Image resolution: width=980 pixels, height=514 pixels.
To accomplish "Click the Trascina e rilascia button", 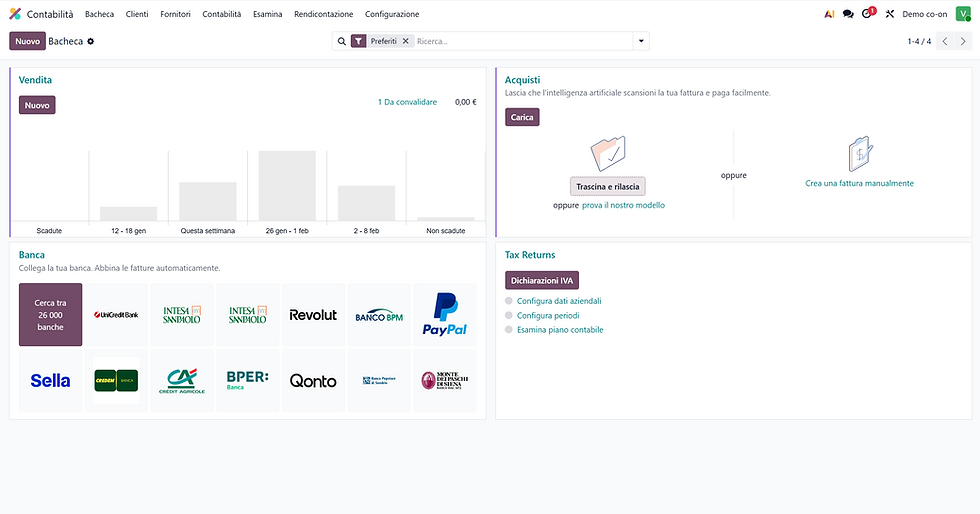I will 608,186.
